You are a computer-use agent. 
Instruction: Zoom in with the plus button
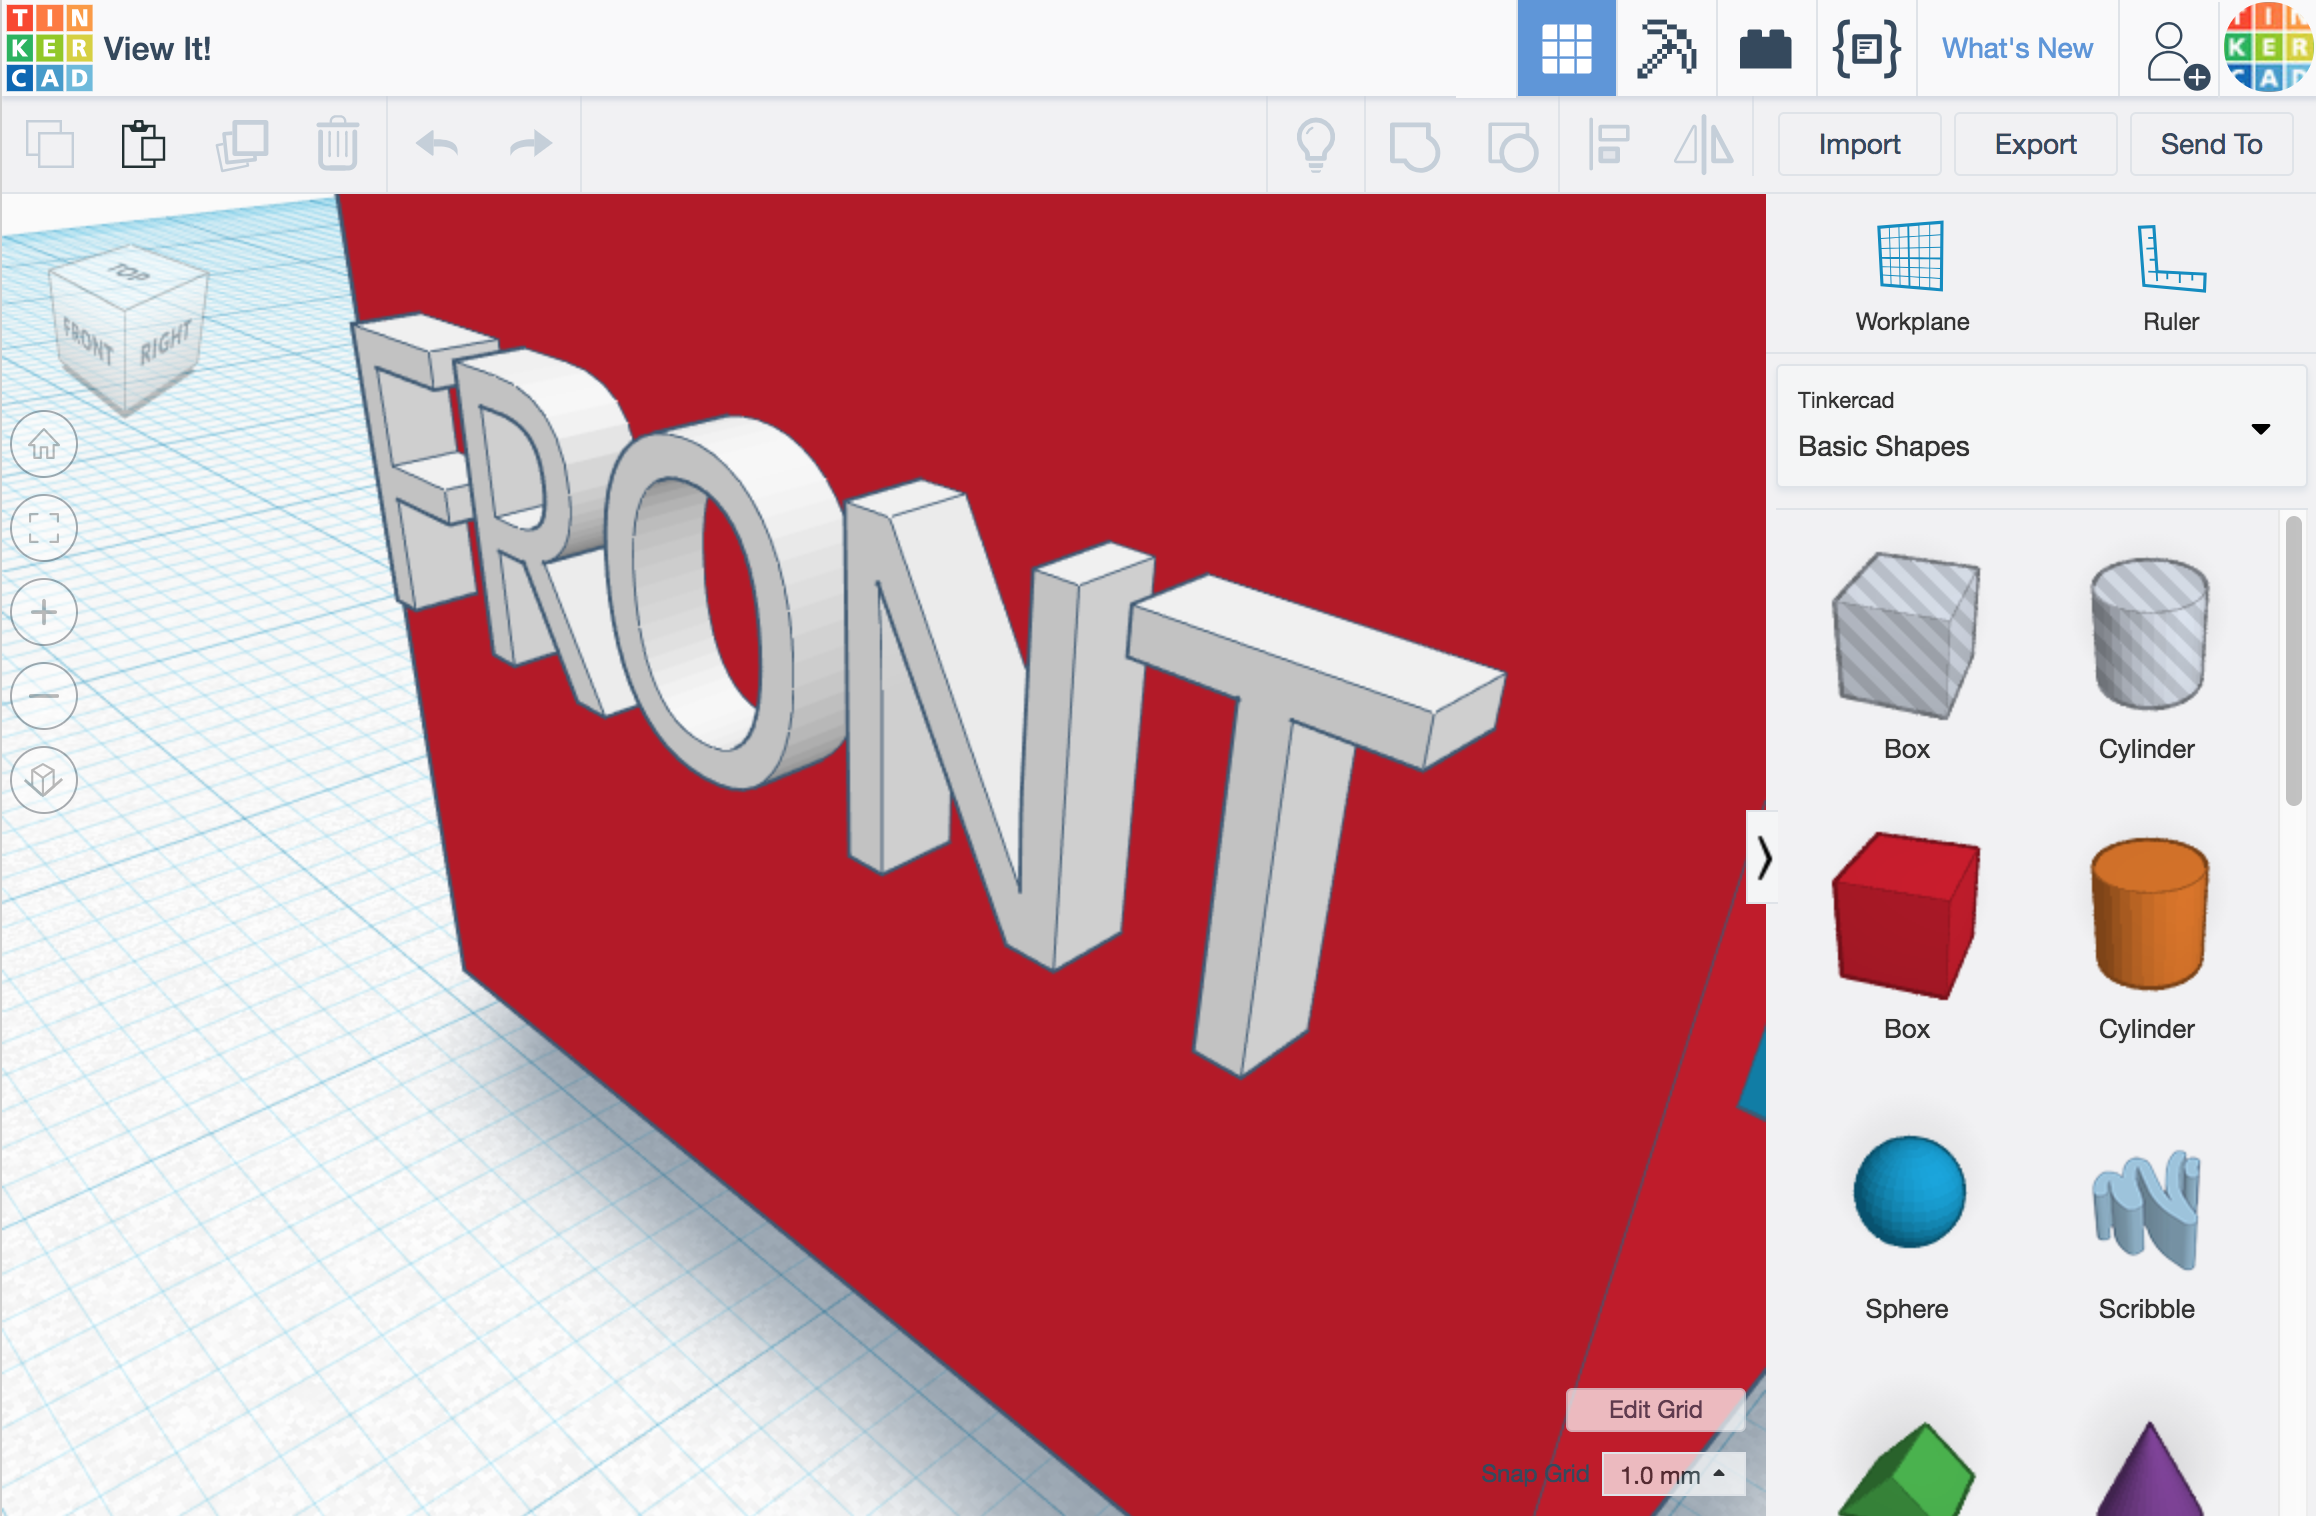pyautogui.click(x=44, y=612)
